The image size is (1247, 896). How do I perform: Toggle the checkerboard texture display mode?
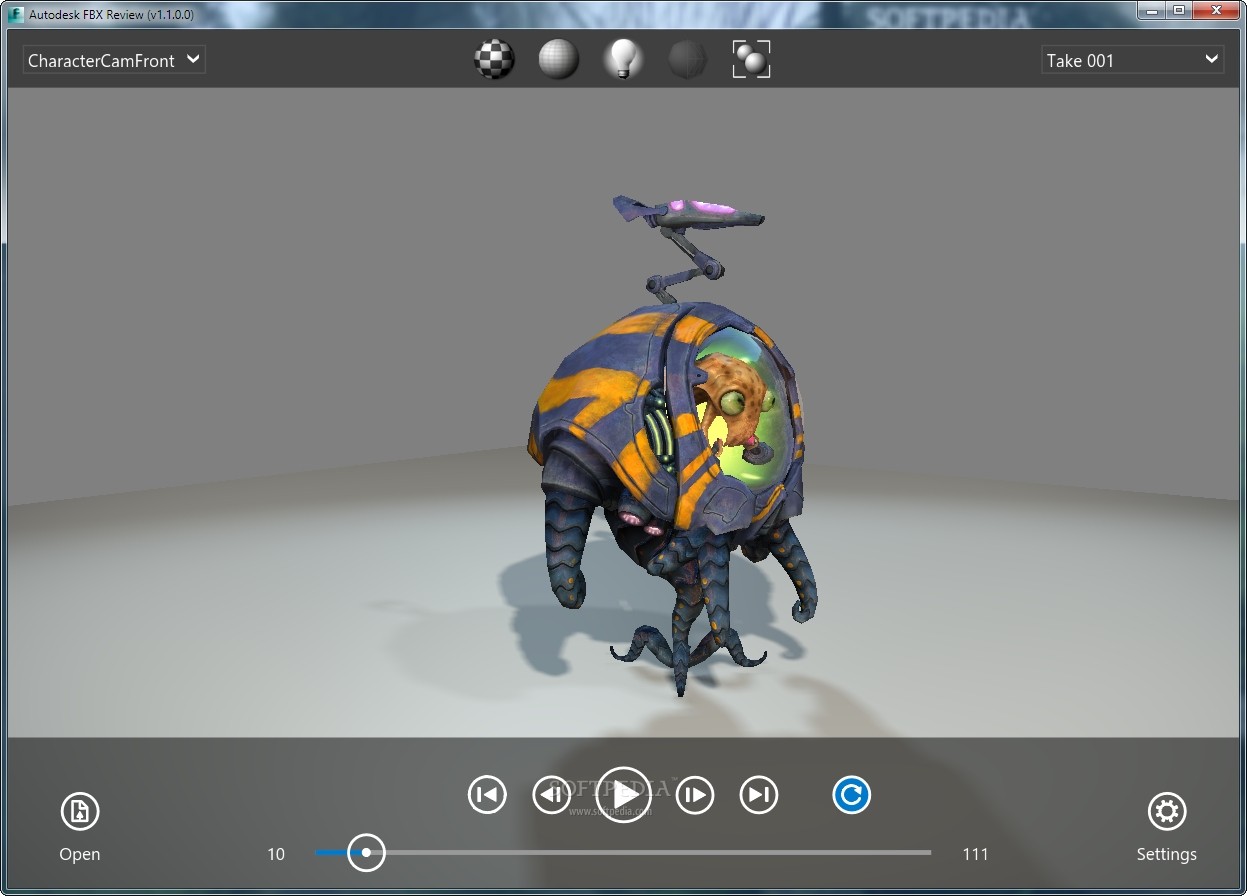pyautogui.click(x=494, y=60)
